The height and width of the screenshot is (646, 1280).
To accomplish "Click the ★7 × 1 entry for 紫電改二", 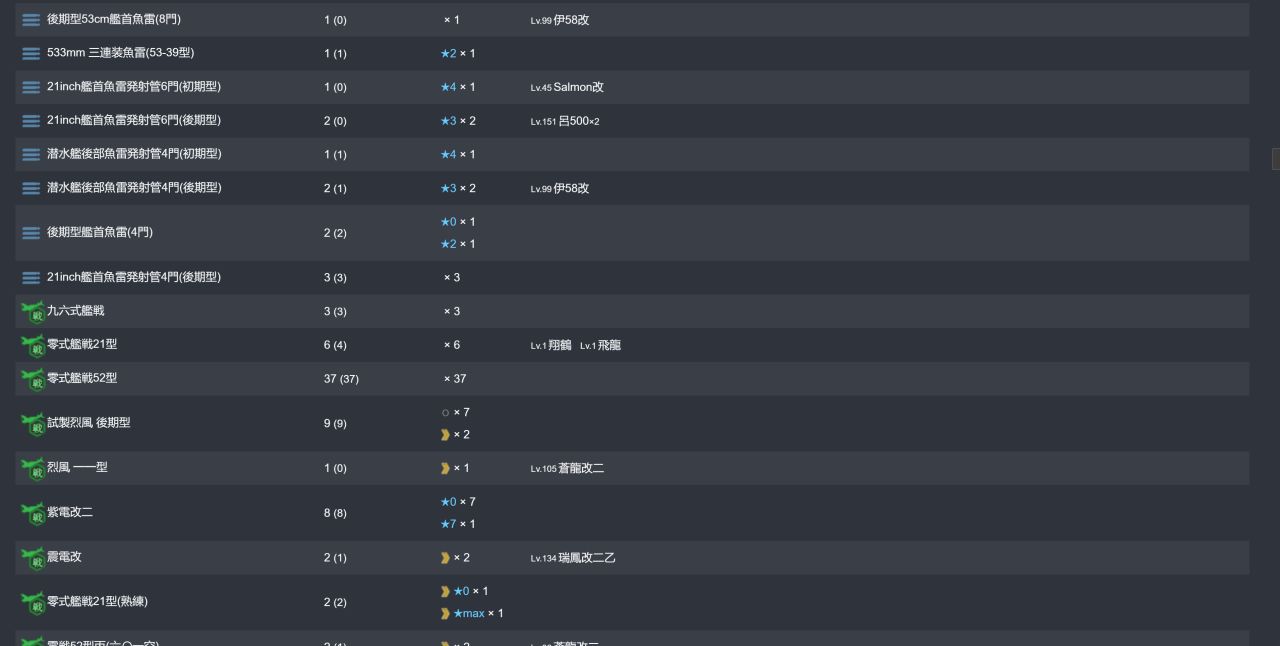I will tap(458, 524).
